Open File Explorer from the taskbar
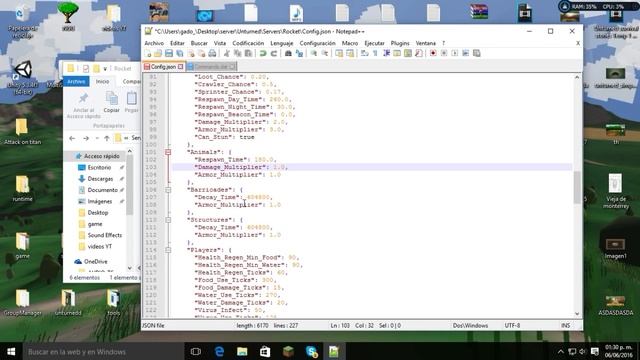The width and height of the screenshot is (640, 360). (x=242, y=351)
